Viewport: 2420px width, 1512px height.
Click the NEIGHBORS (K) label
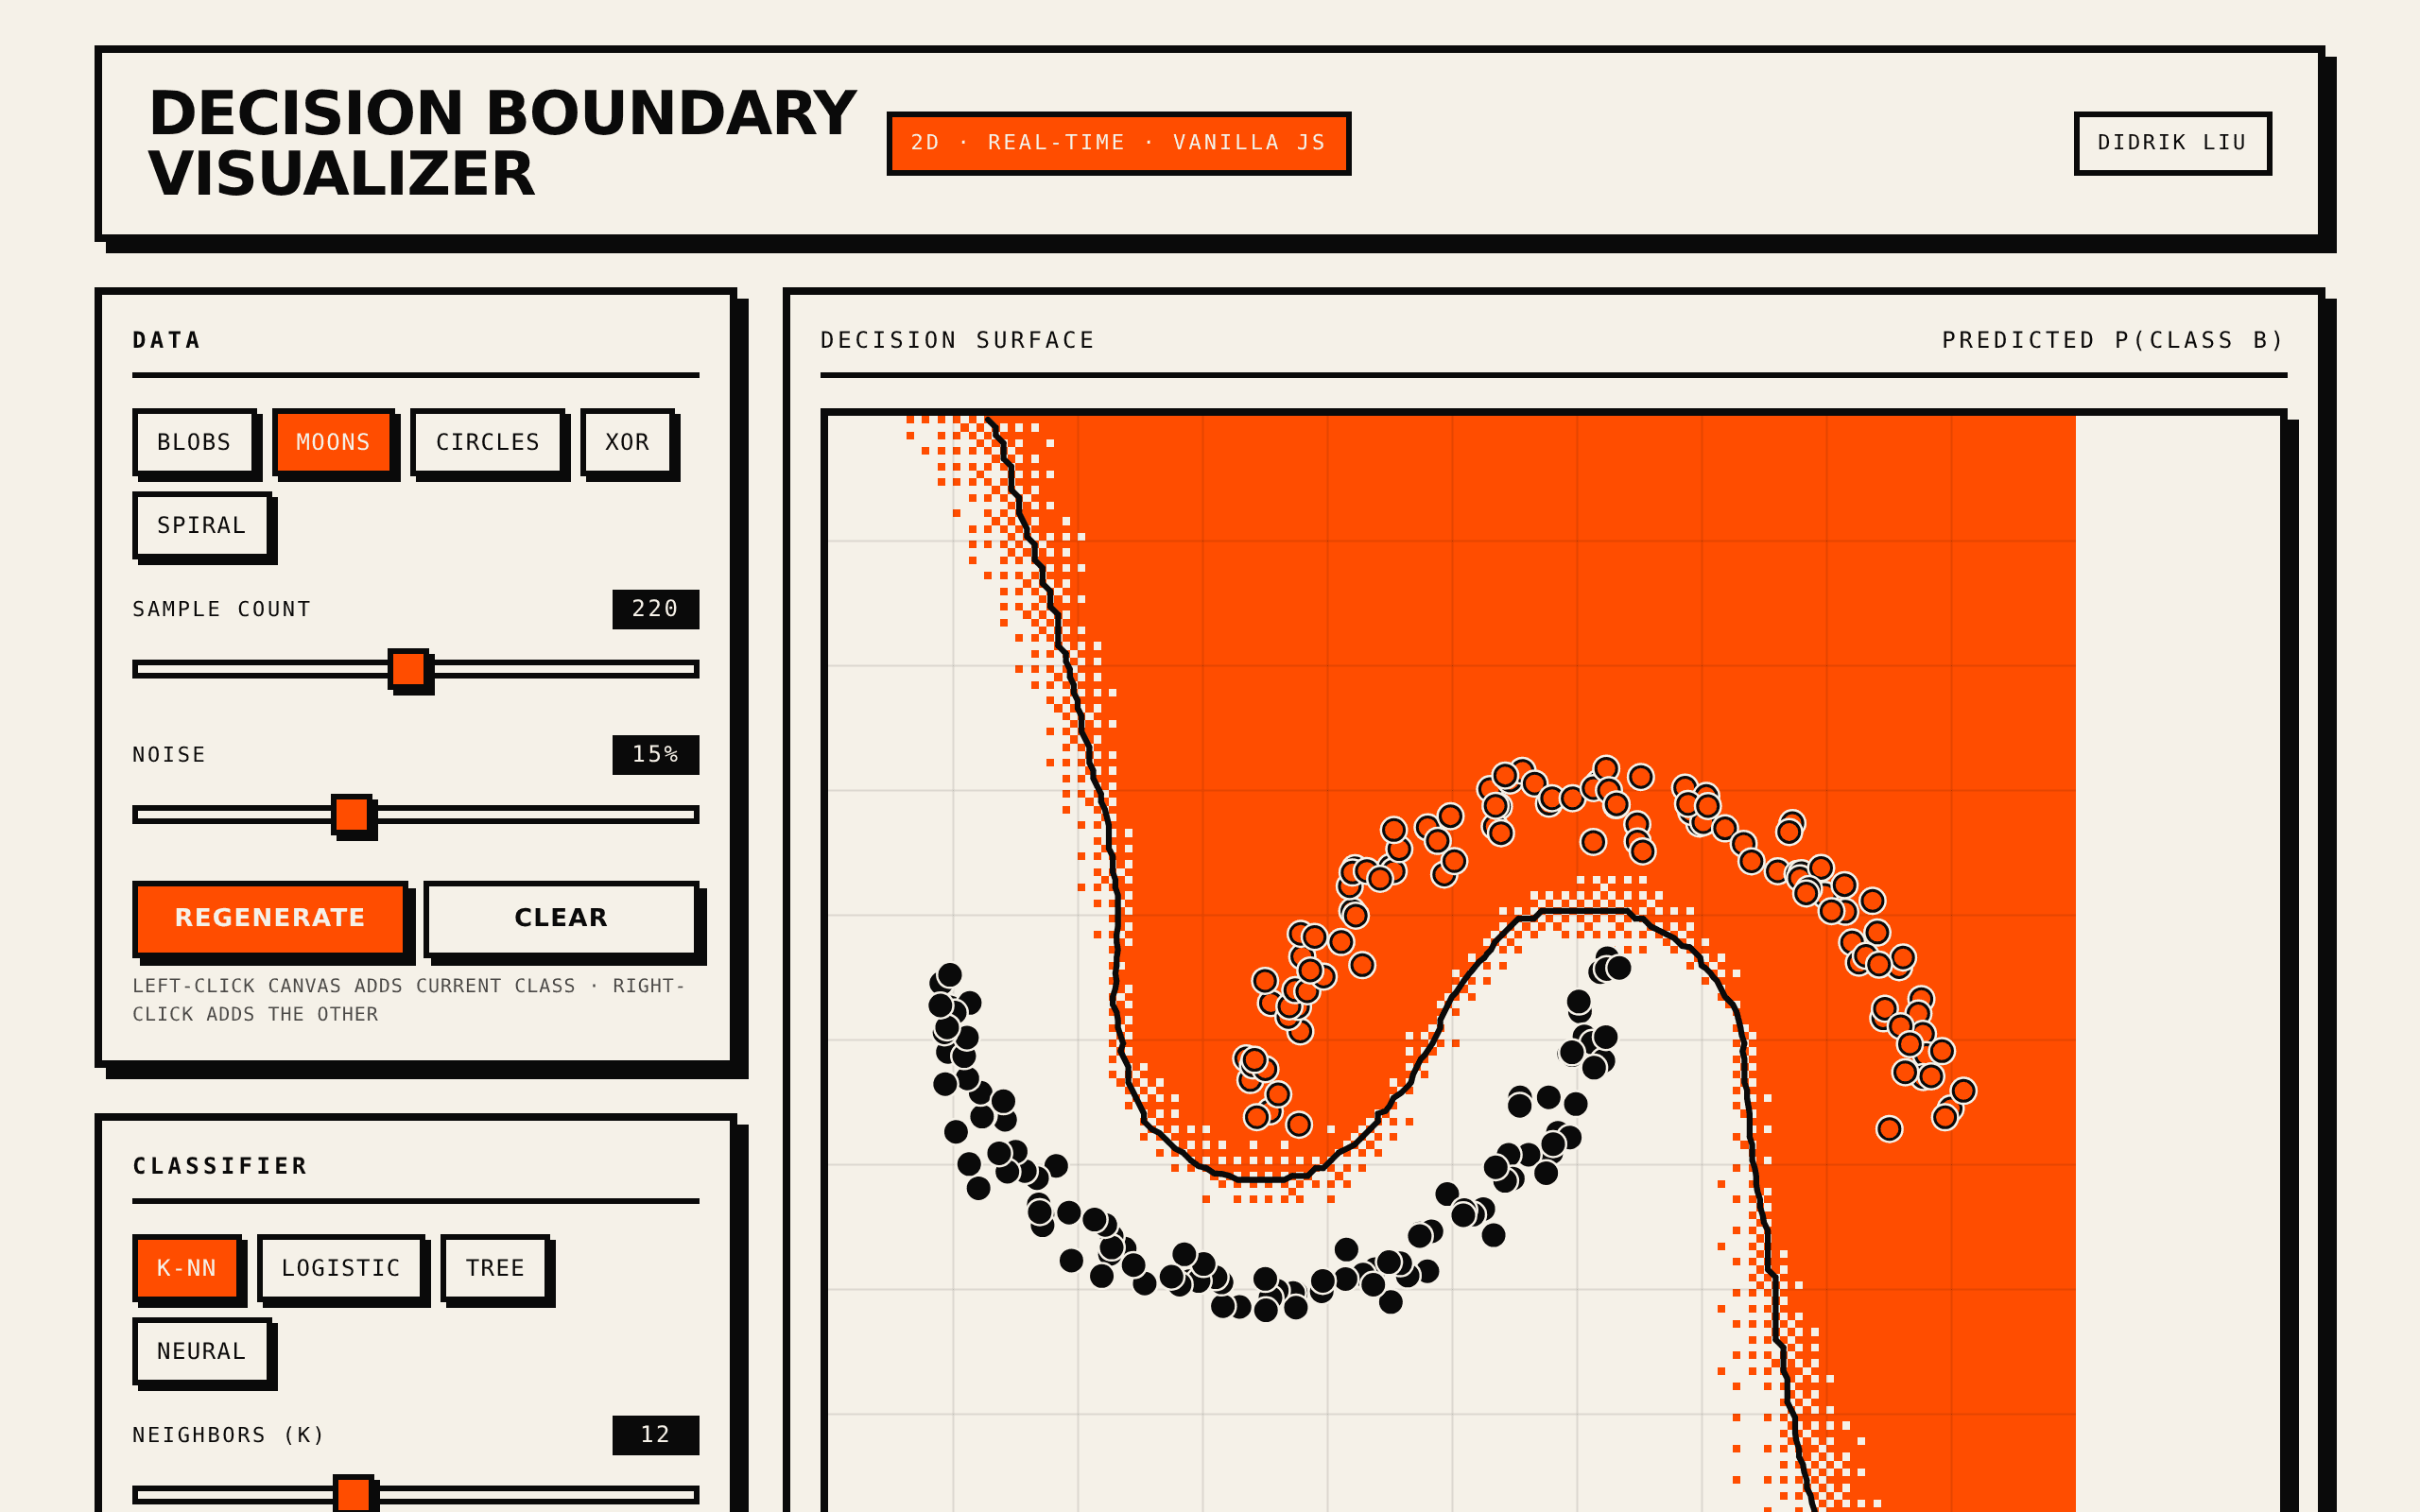click(x=229, y=1435)
